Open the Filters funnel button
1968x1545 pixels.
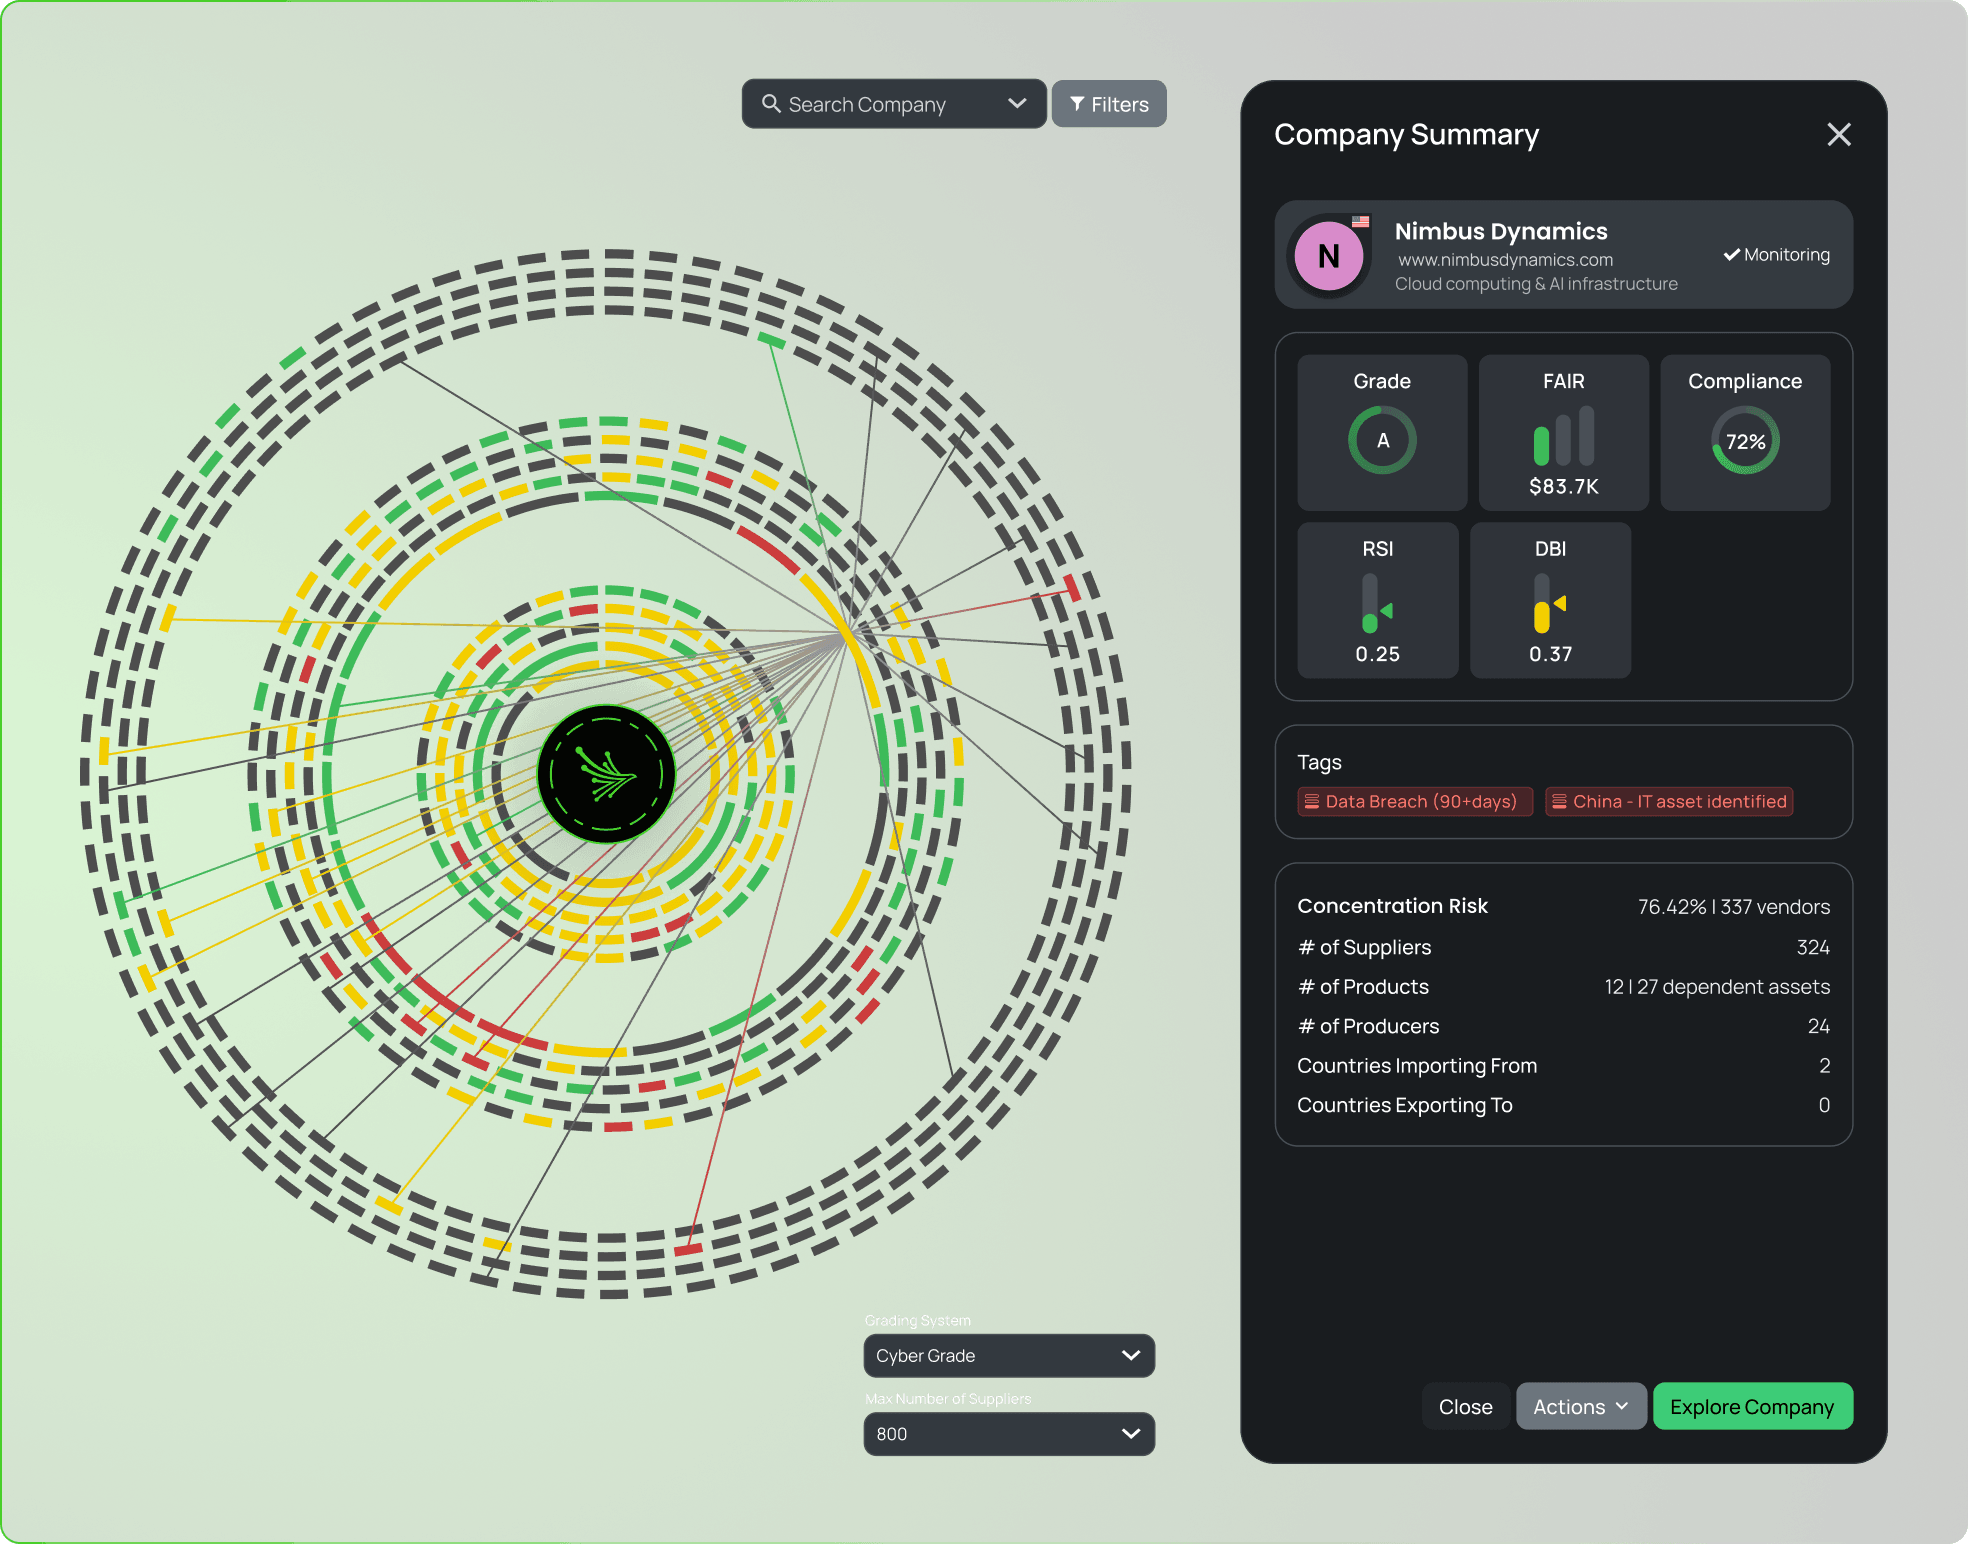(1108, 104)
